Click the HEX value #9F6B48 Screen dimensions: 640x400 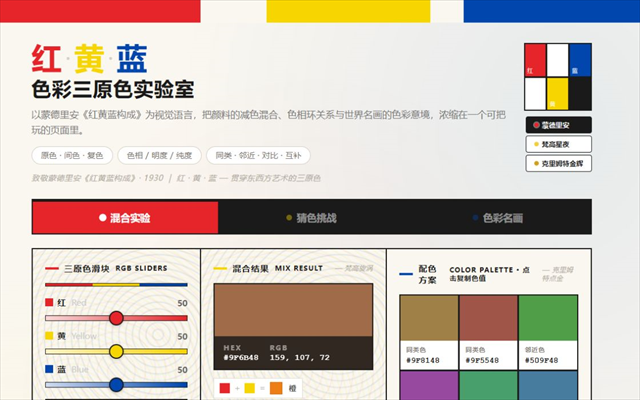[x=241, y=358]
